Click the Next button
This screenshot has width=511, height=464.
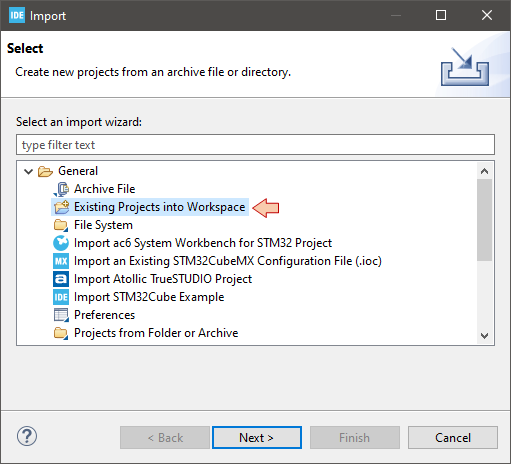tap(257, 438)
